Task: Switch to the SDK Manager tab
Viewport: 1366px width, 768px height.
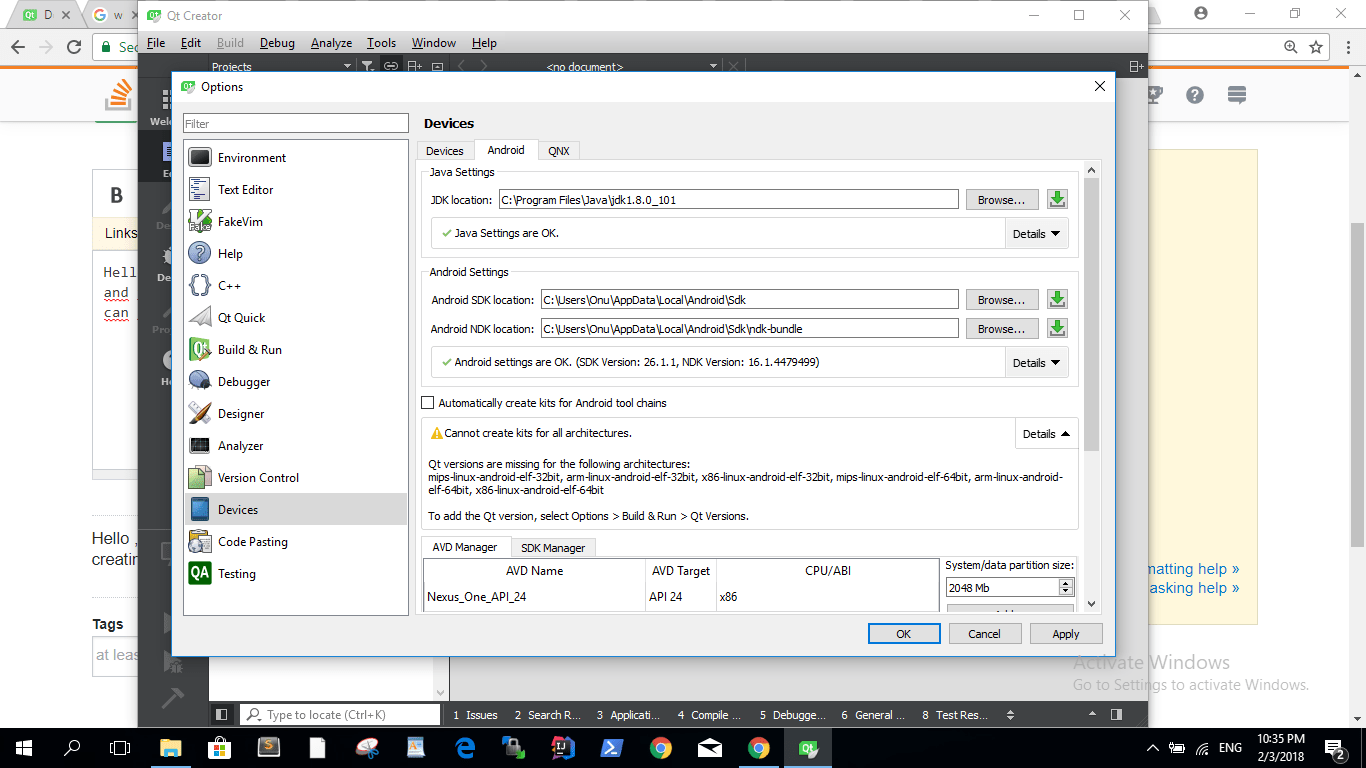Action: click(x=553, y=548)
